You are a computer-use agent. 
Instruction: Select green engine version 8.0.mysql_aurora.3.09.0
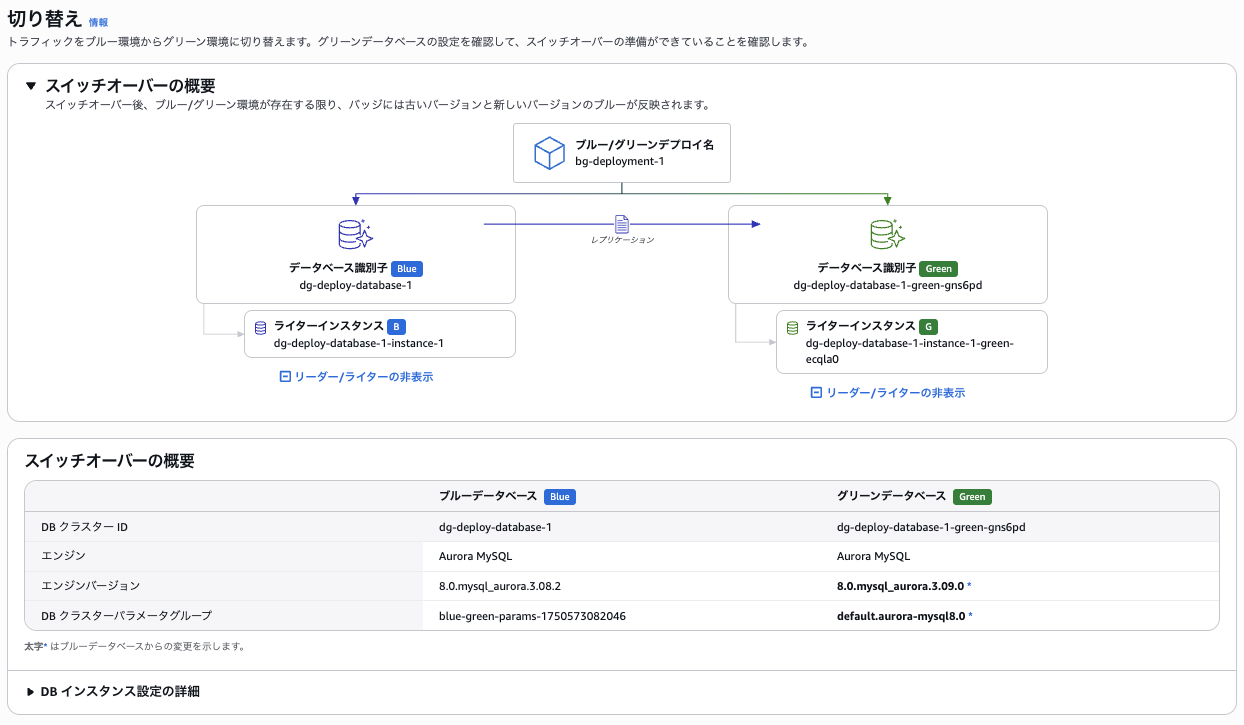pyautogui.click(x=900, y=586)
